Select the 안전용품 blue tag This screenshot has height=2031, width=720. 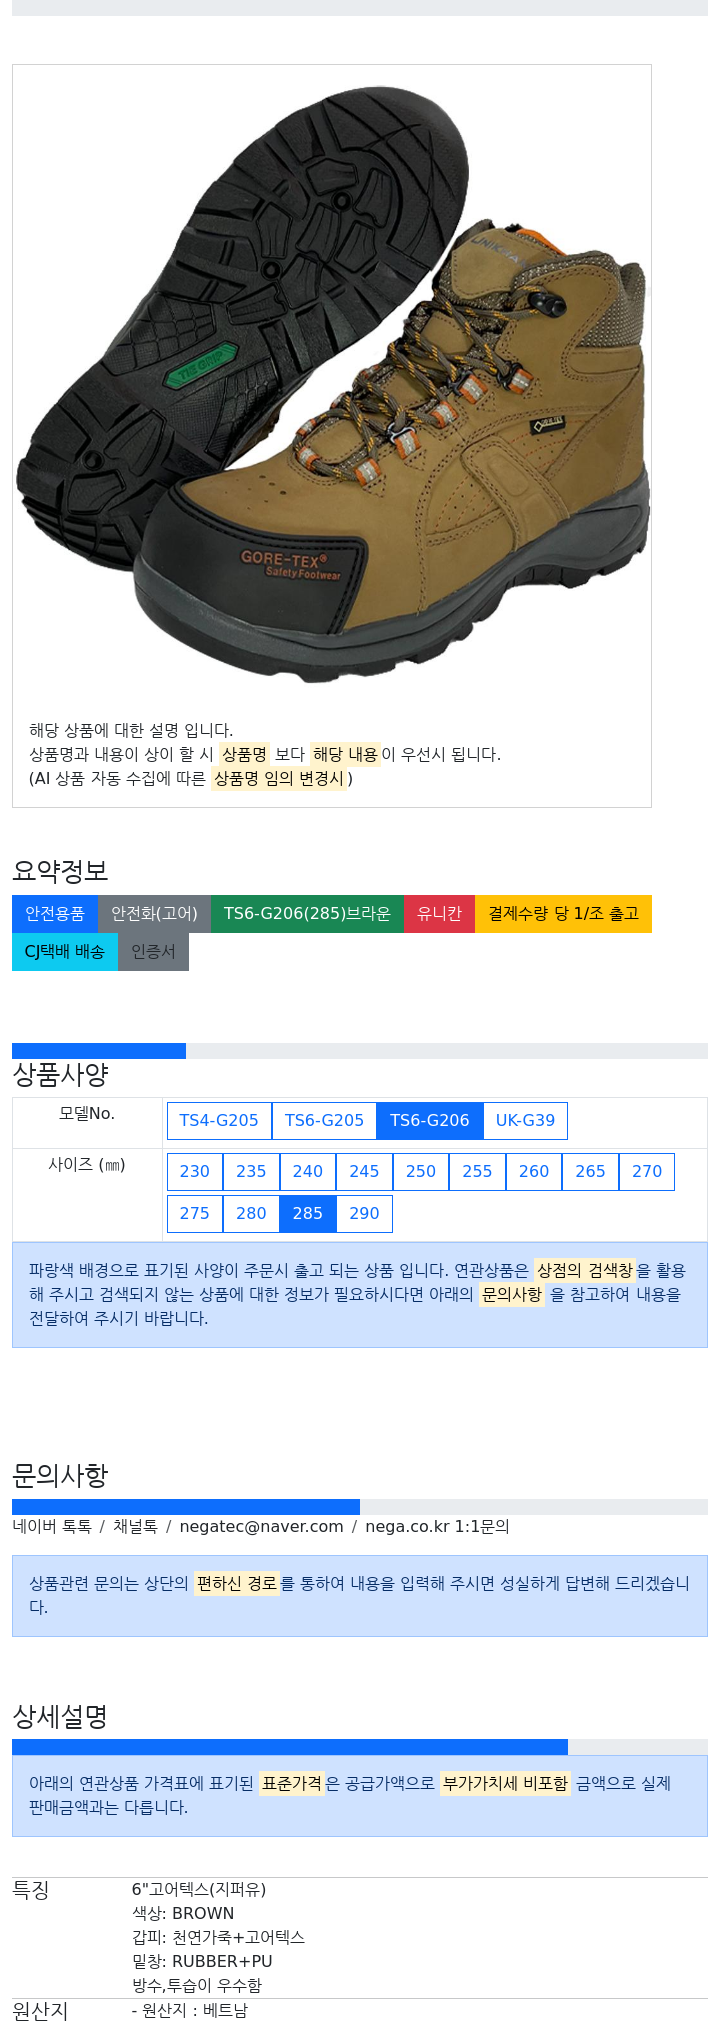coord(55,914)
